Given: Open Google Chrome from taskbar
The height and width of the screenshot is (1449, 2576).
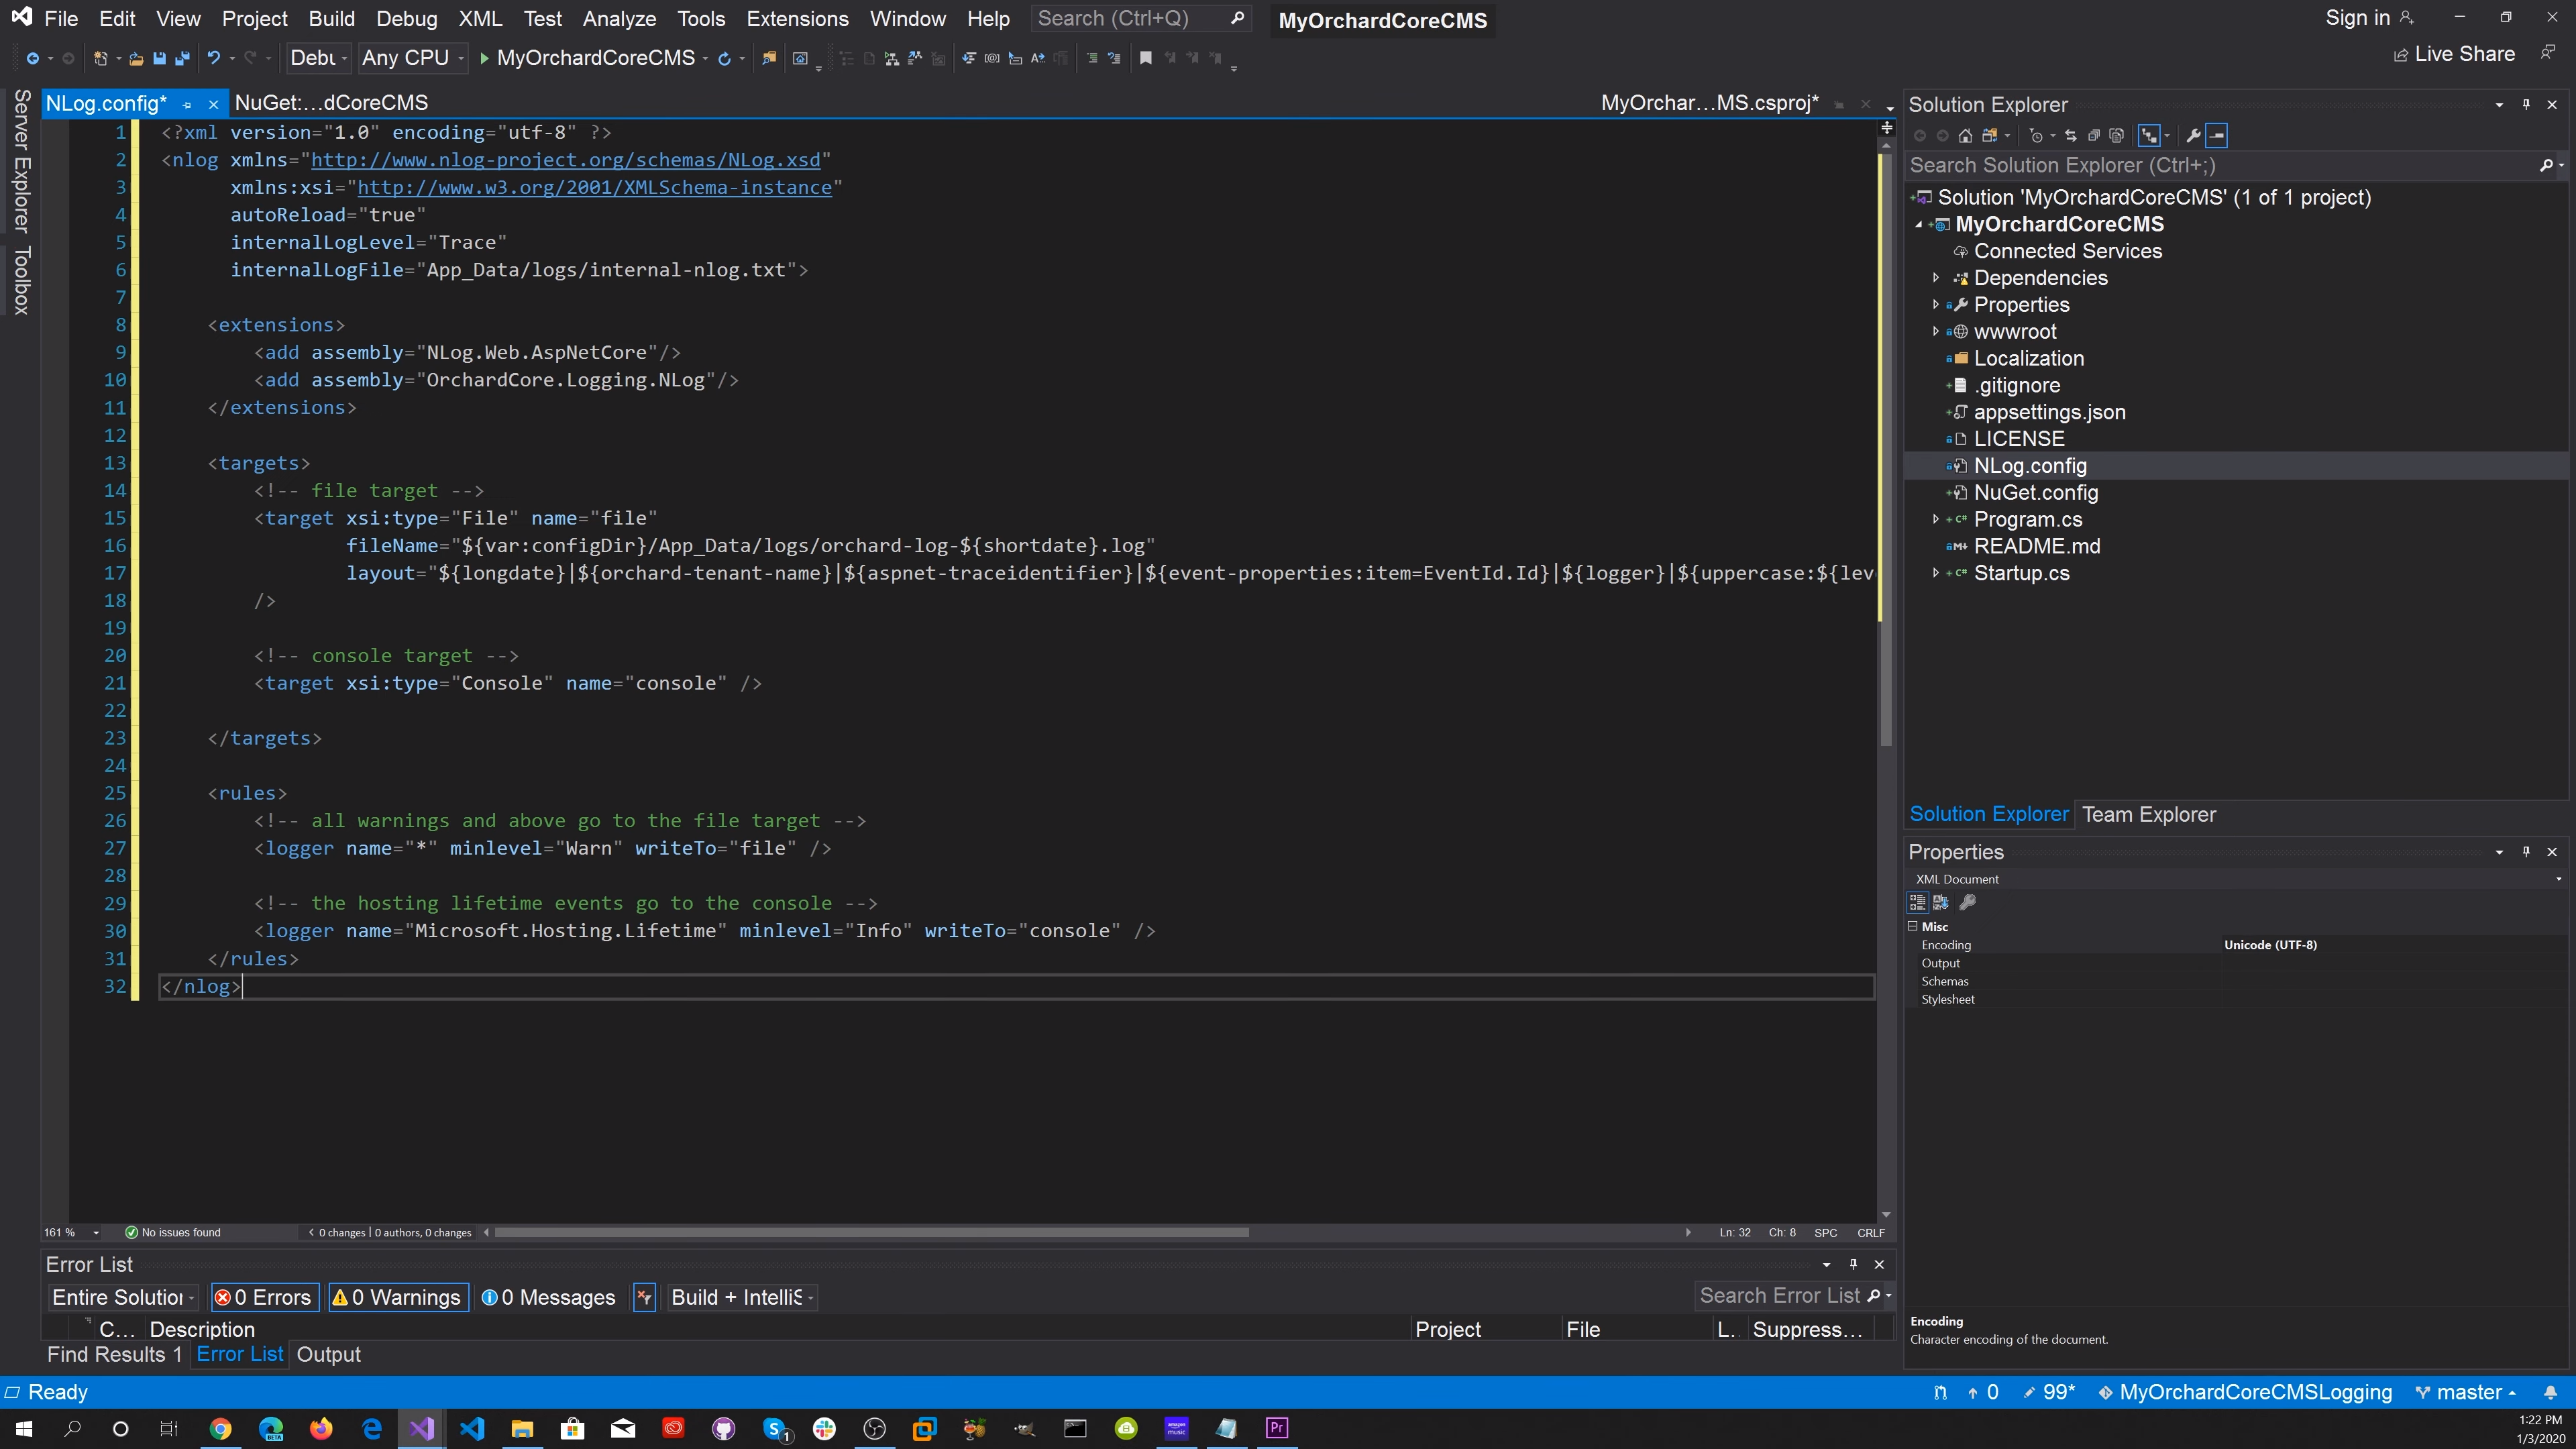Looking at the screenshot, I should (220, 1428).
